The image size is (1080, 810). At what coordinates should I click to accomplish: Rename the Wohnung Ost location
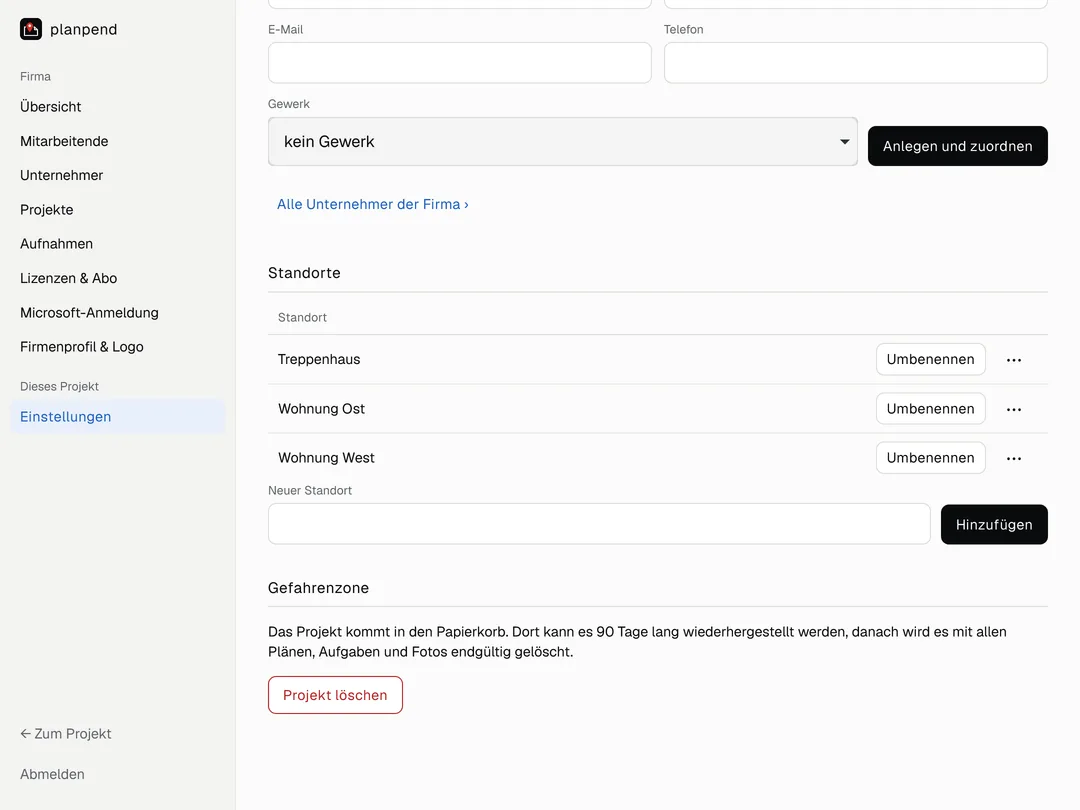[x=931, y=409]
